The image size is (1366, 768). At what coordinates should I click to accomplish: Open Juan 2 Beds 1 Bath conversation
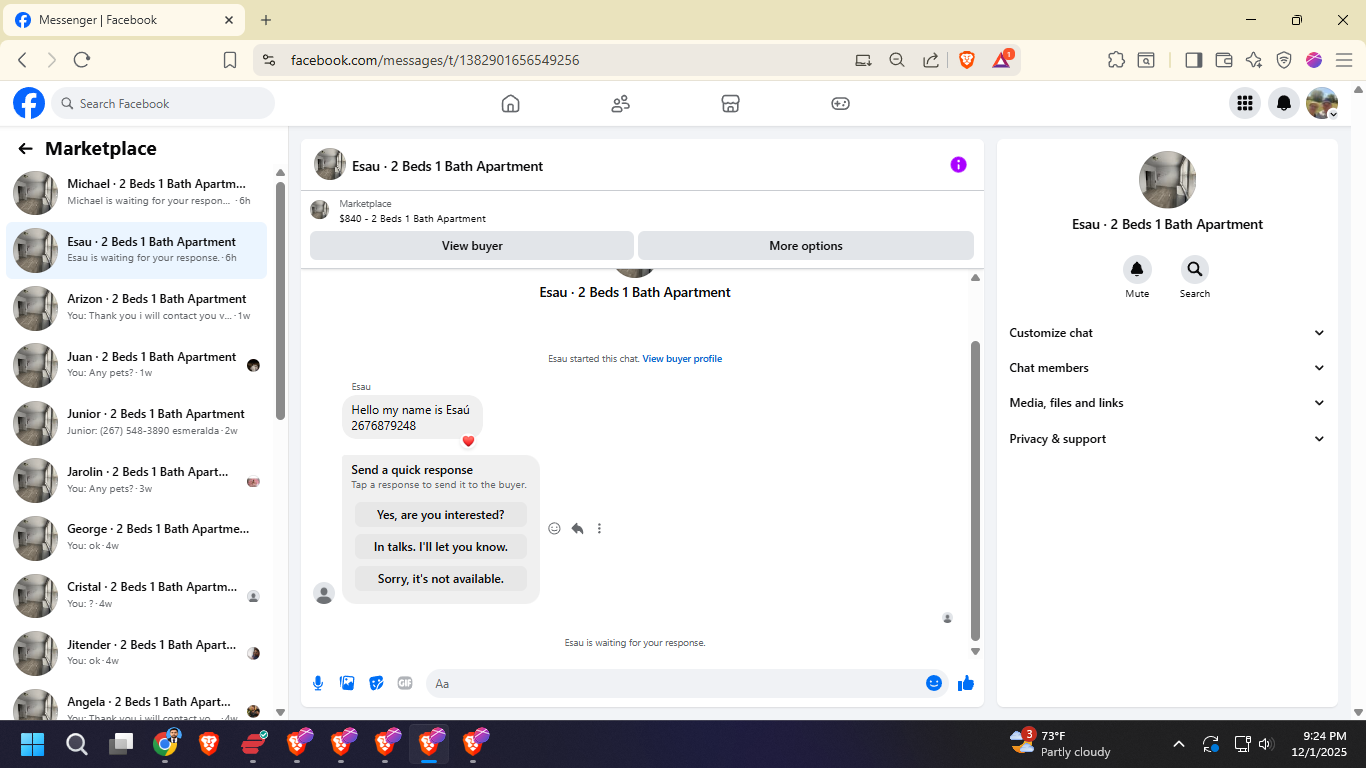tap(137, 365)
